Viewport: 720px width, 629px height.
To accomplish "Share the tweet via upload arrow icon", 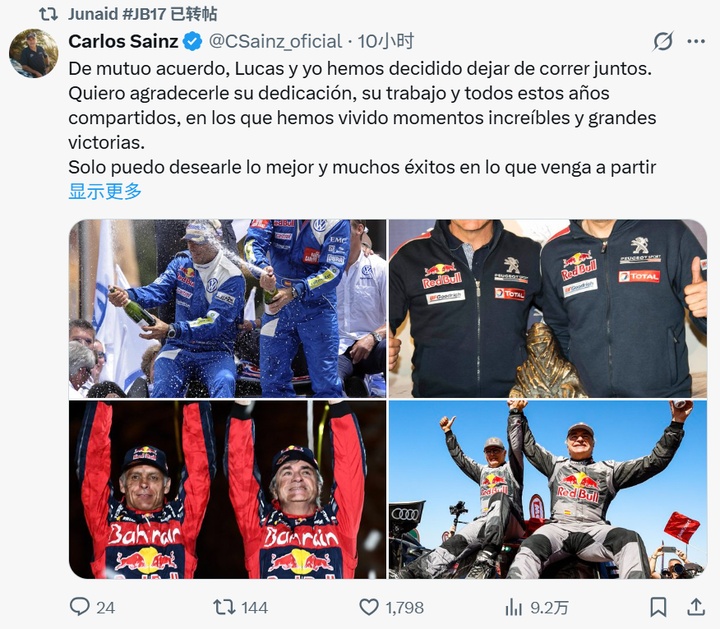I will click(x=696, y=607).
